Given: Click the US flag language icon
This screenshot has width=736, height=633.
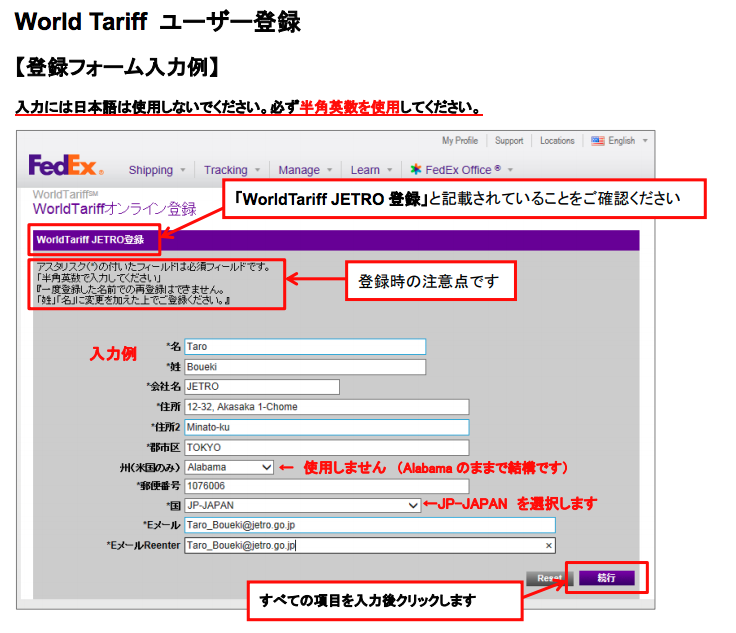Looking at the screenshot, I should pos(598,141).
